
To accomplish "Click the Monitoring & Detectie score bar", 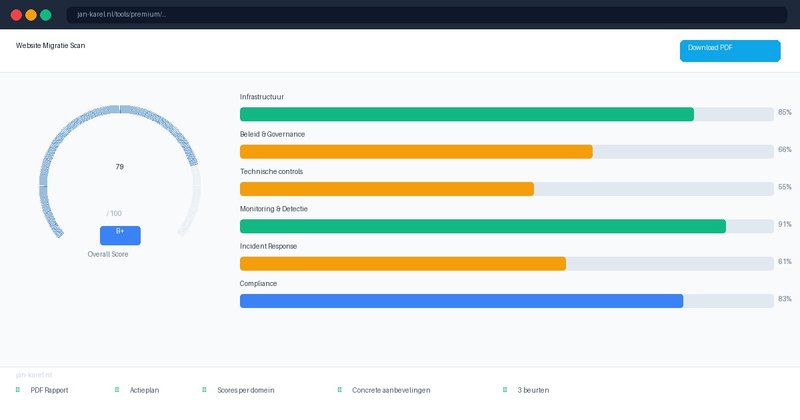I will click(507, 226).
